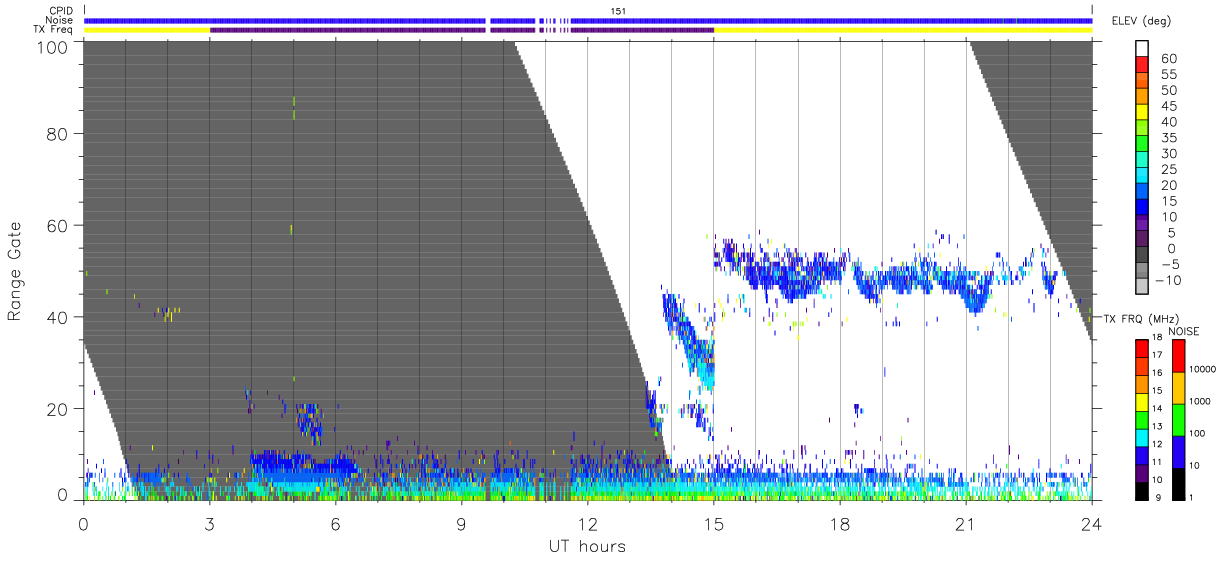1228x567 pixels.
Task: Click the blue swatch in NOISE color bar
Action: point(1180,451)
